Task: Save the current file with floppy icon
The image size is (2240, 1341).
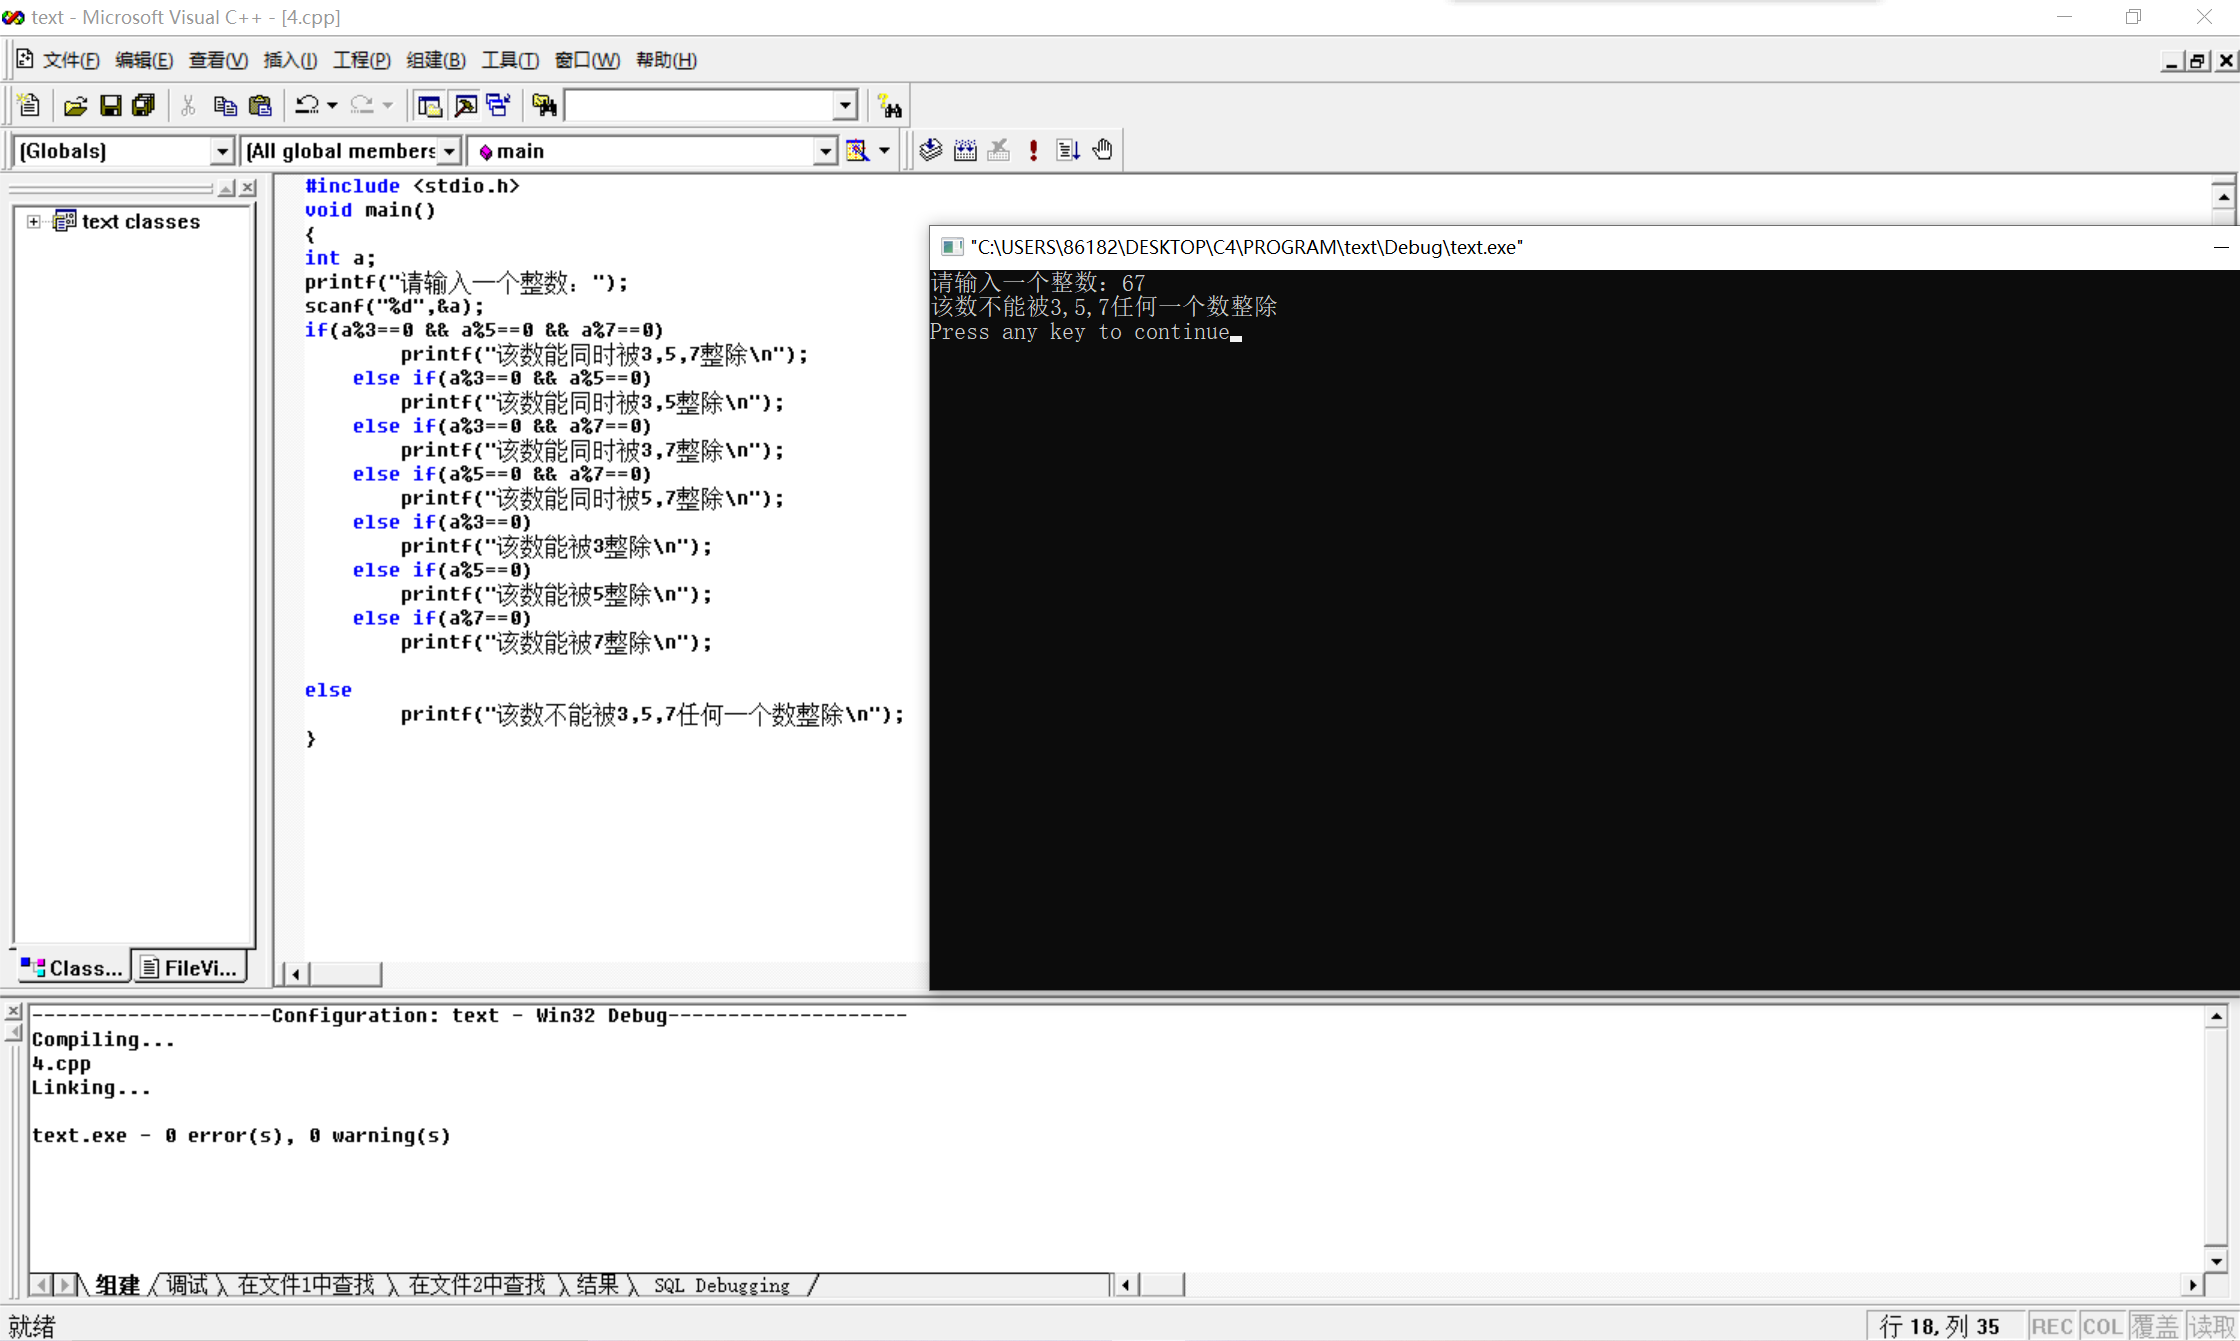Action: (110, 105)
